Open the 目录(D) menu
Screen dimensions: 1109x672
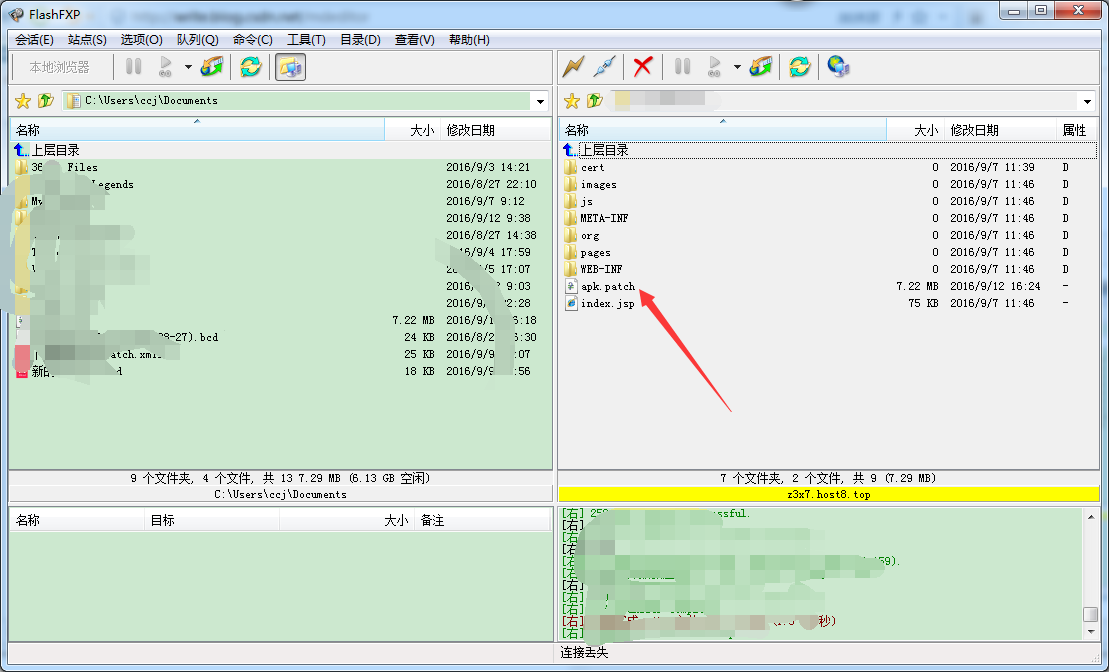[x=360, y=40]
